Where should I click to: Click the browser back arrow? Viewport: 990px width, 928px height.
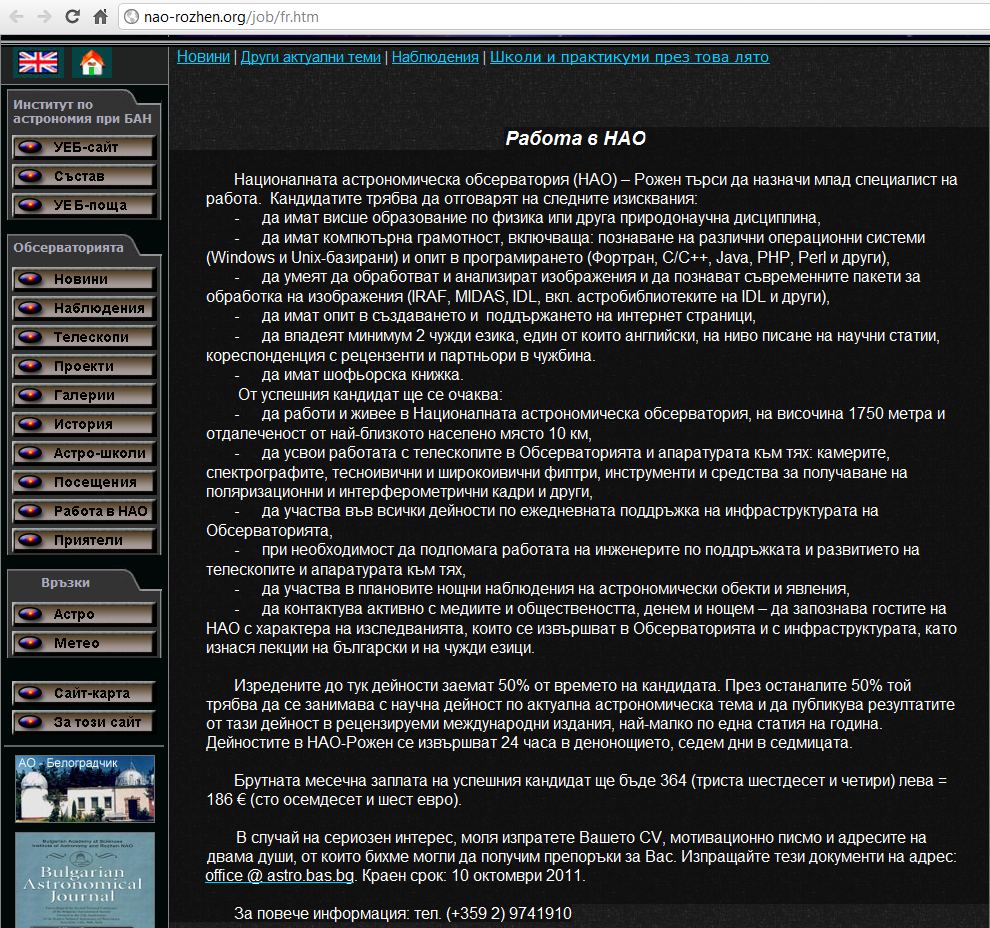(x=17, y=17)
